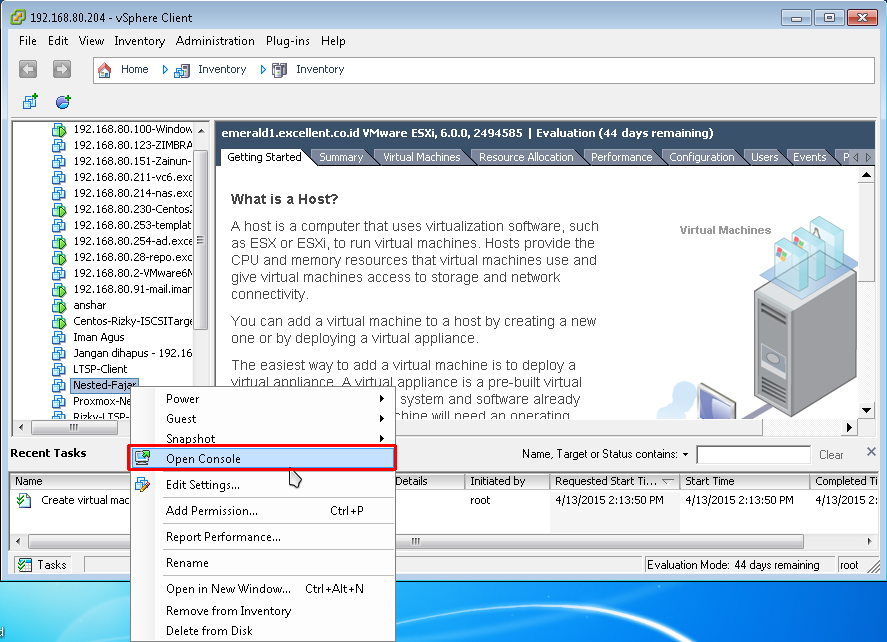Click the back navigation arrow

(x=28, y=69)
